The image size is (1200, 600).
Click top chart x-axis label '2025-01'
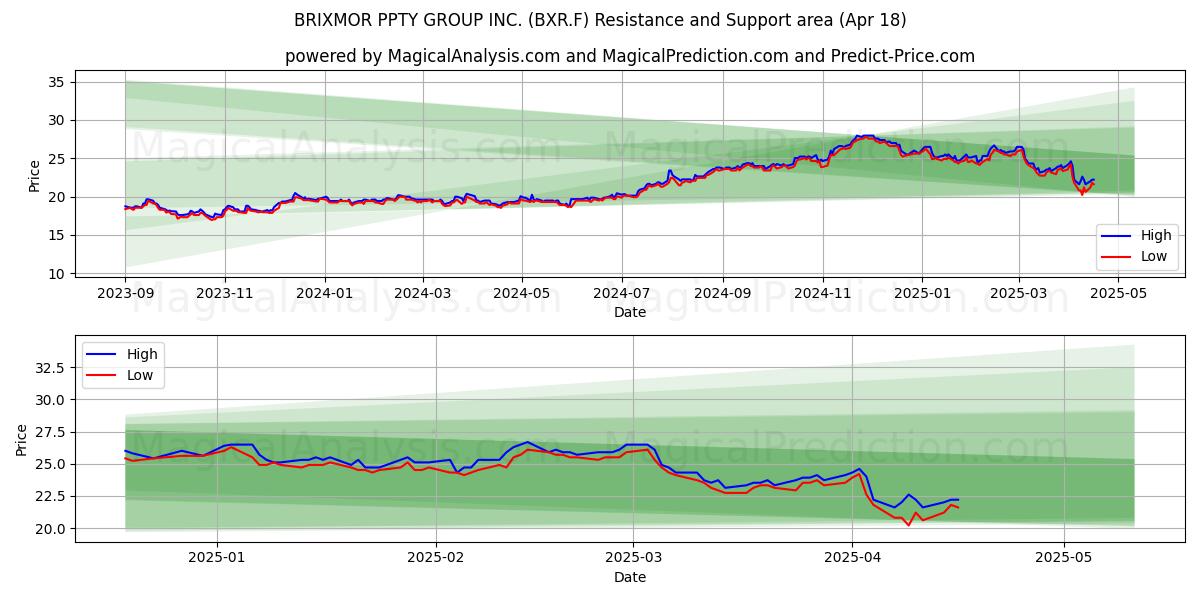pos(922,294)
